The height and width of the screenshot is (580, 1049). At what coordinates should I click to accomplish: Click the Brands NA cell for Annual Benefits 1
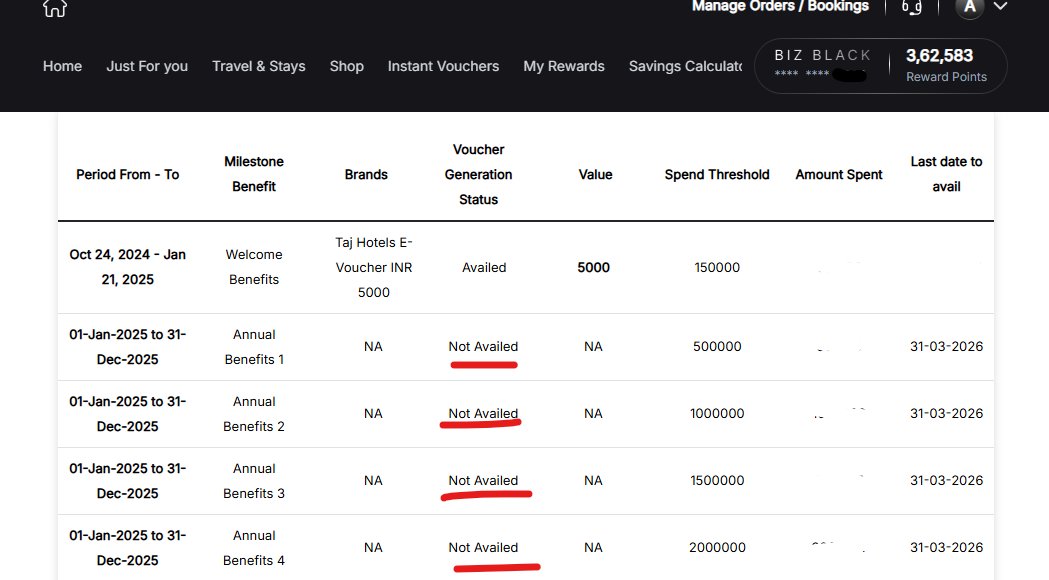click(373, 347)
